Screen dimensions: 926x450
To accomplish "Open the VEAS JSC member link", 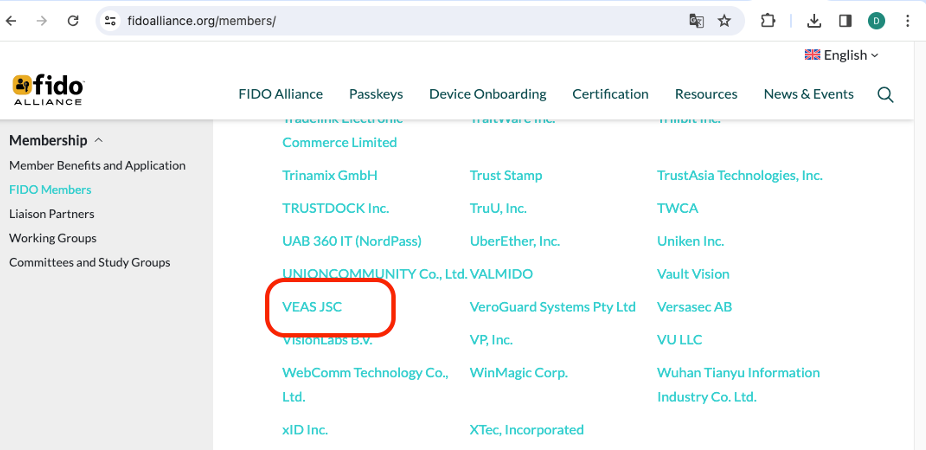I will click(x=312, y=307).
